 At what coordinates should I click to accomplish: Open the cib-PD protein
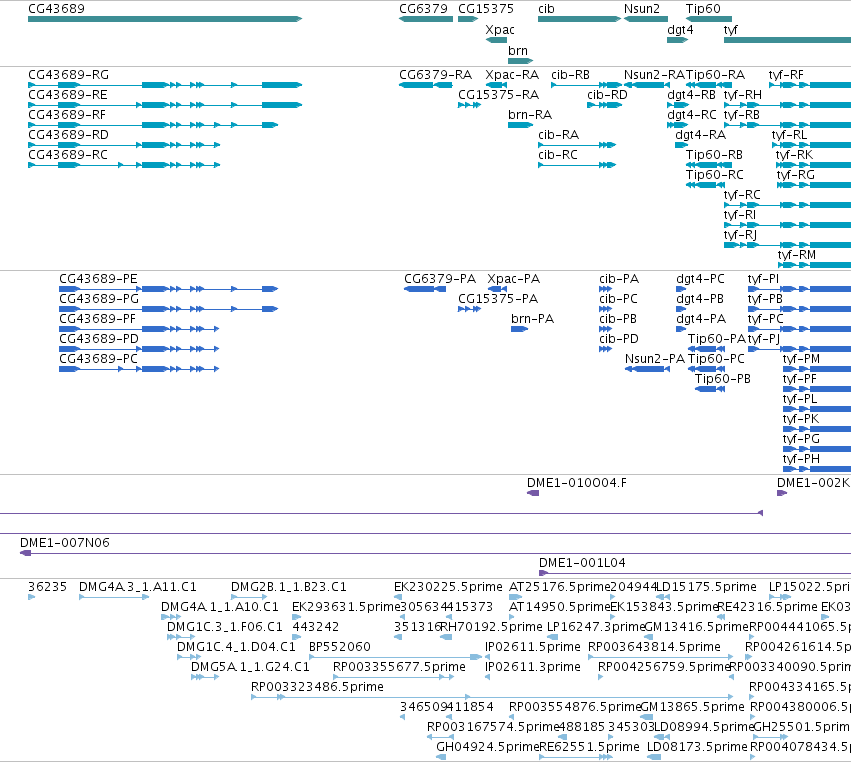point(606,349)
